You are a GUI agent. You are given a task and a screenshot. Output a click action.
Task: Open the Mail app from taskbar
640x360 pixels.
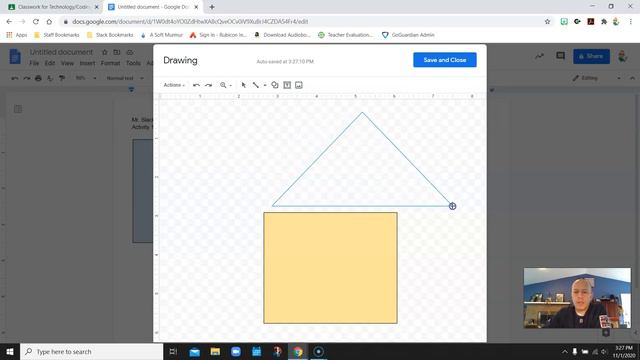(194, 351)
